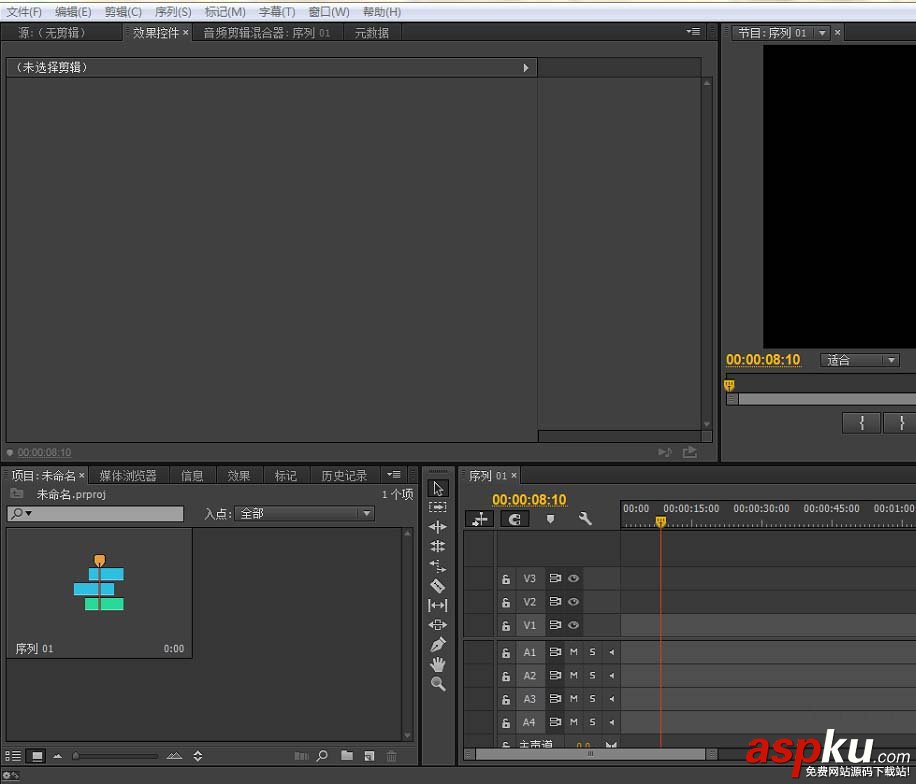Screen dimensions: 916x784
Task: Open the 序列(S) menu
Action: (173, 12)
